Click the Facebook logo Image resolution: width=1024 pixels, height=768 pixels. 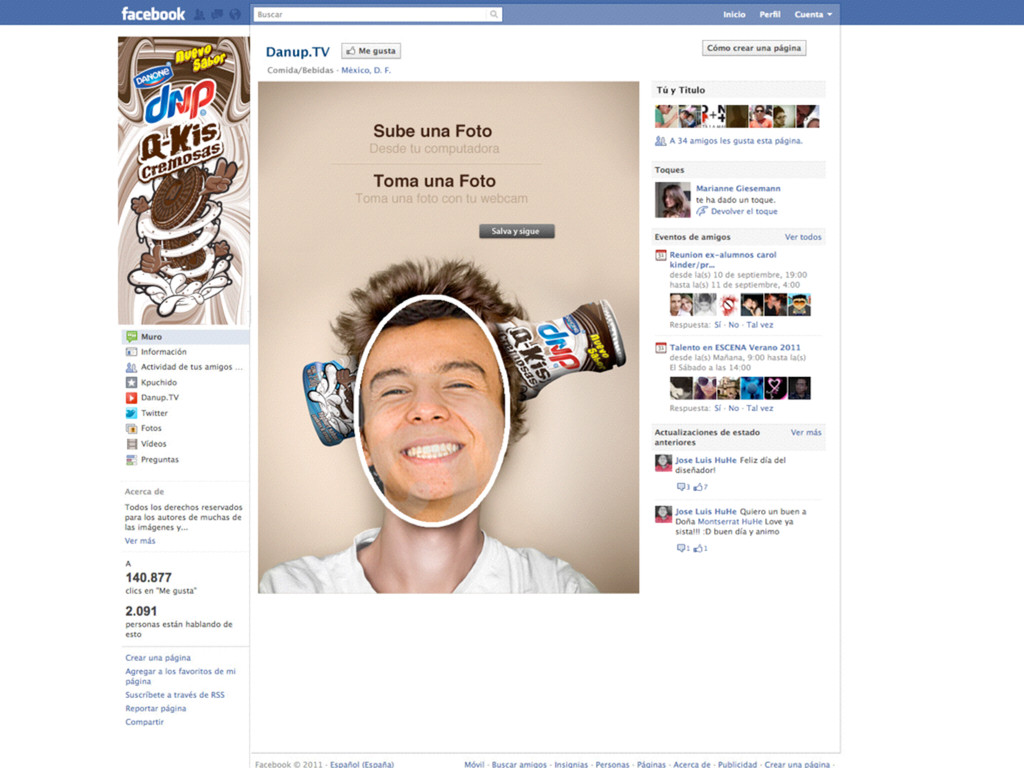[153, 14]
